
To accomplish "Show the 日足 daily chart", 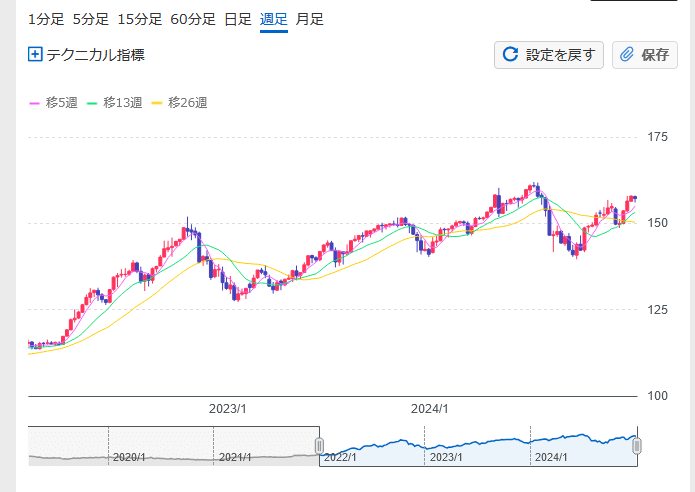I will pyautogui.click(x=238, y=20).
